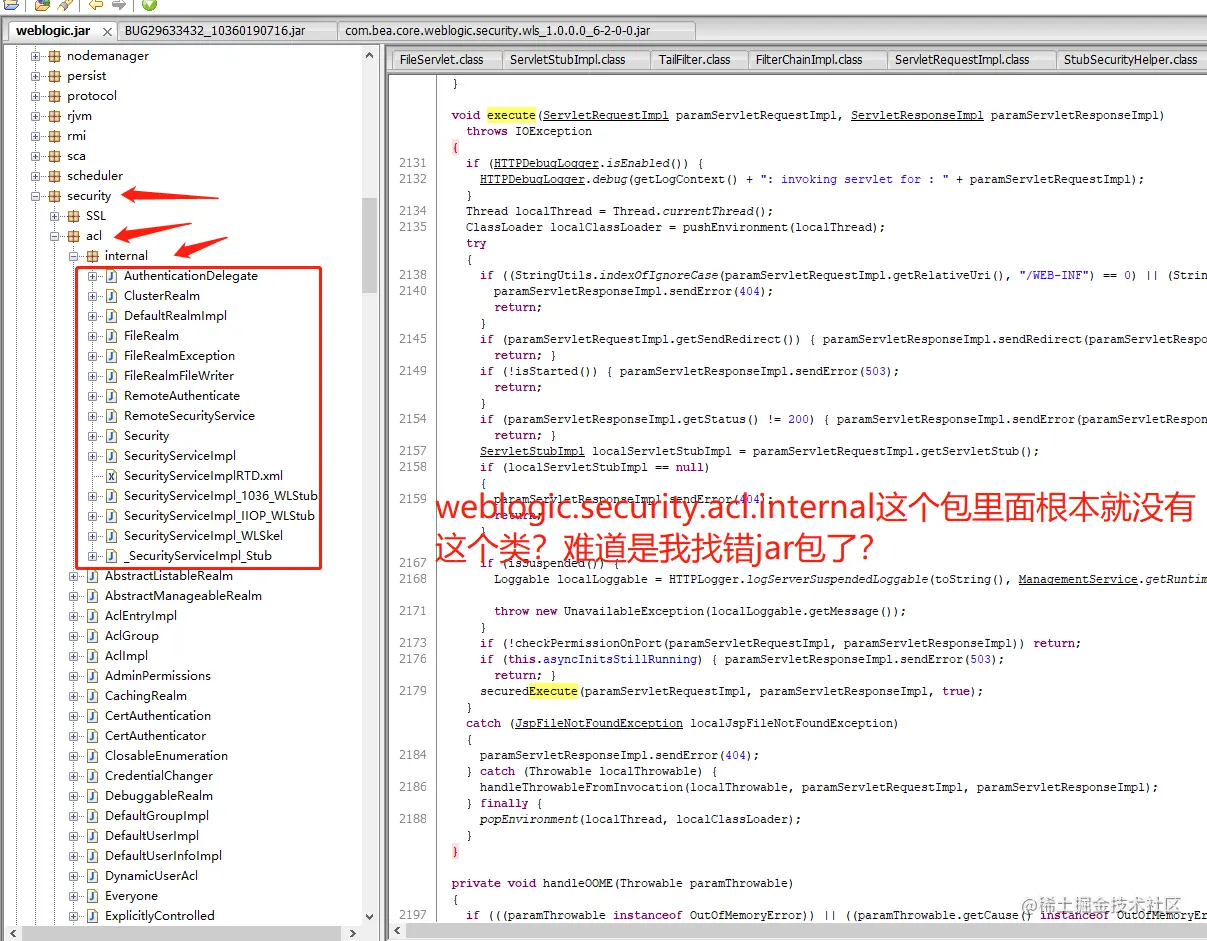Click the persist package icon

coord(54,76)
